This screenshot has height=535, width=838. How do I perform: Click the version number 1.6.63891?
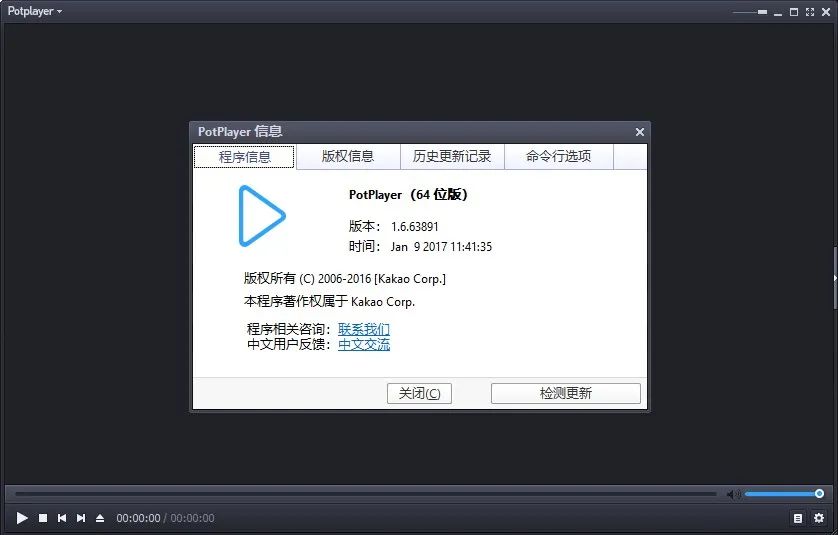[415, 227]
